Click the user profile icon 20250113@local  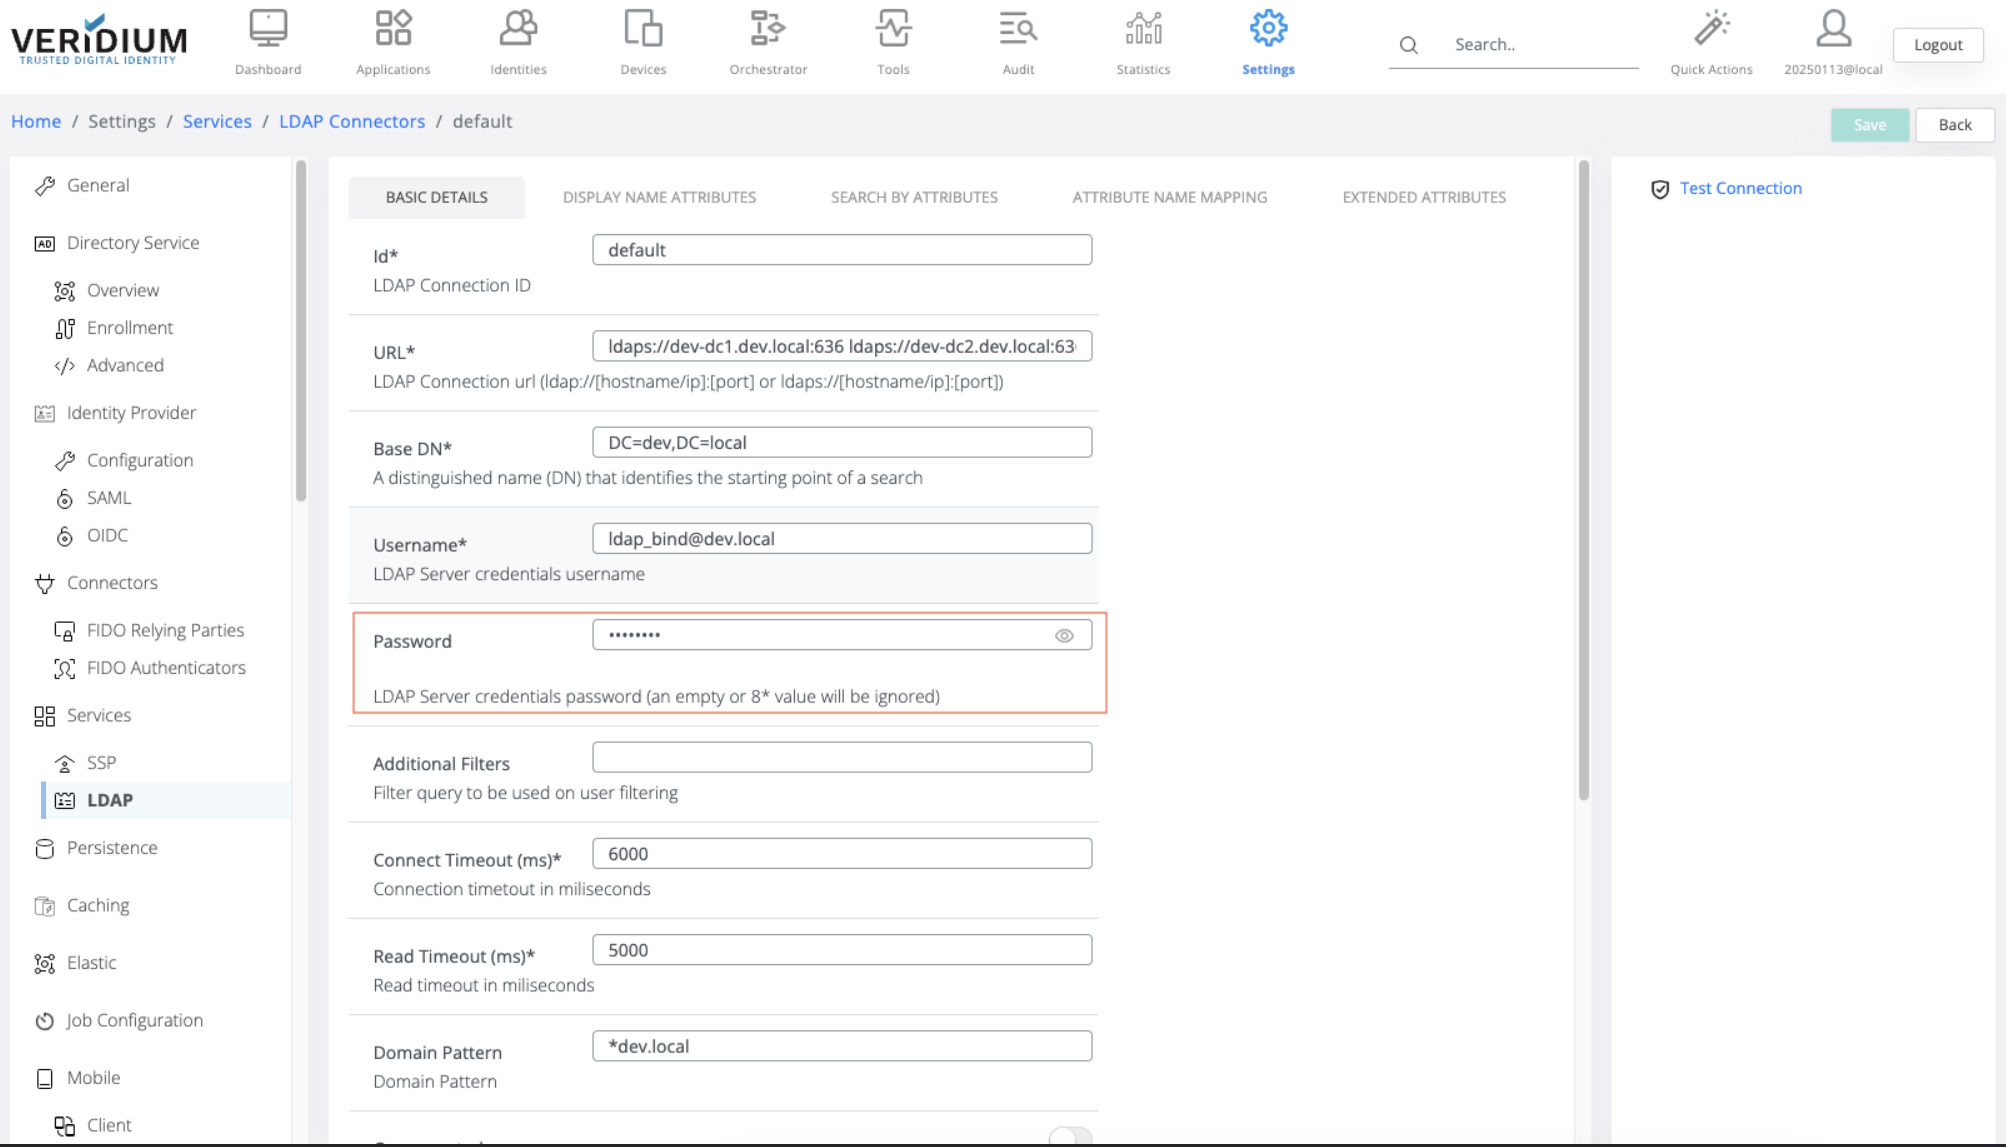[x=1833, y=30]
